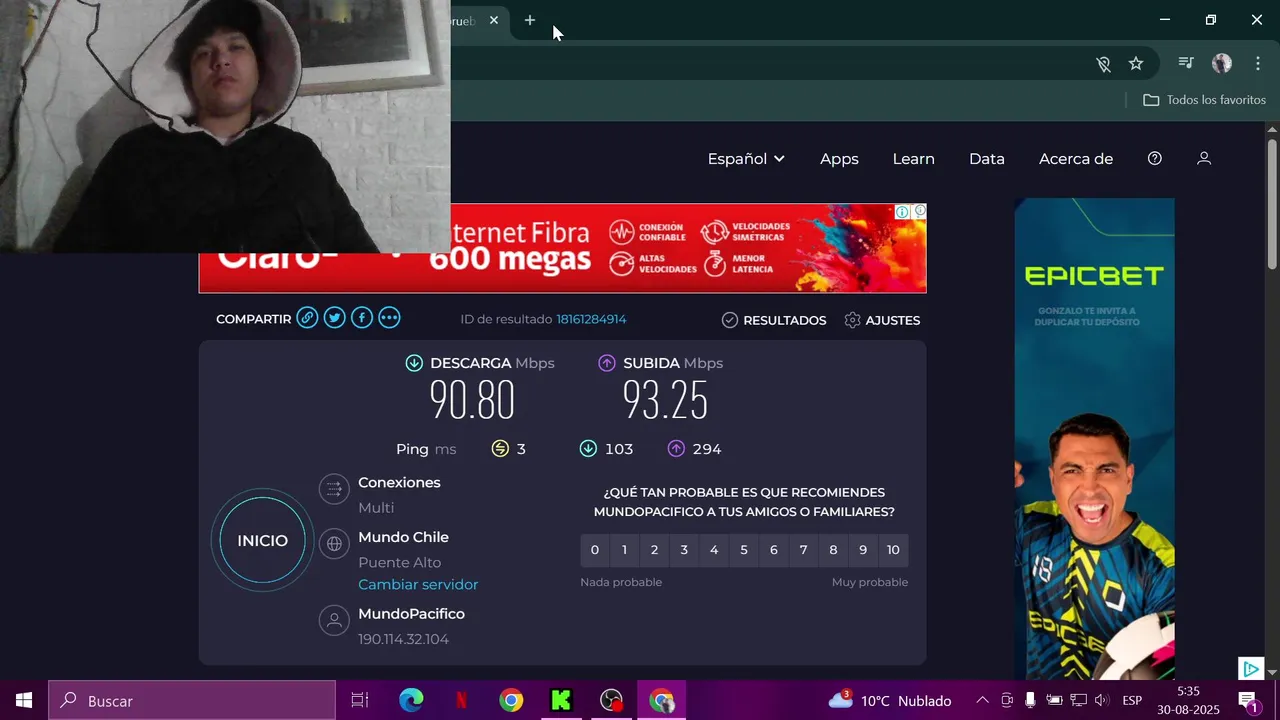Open the RESULTADOS tab
The image size is (1280, 720).
[x=774, y=320]
